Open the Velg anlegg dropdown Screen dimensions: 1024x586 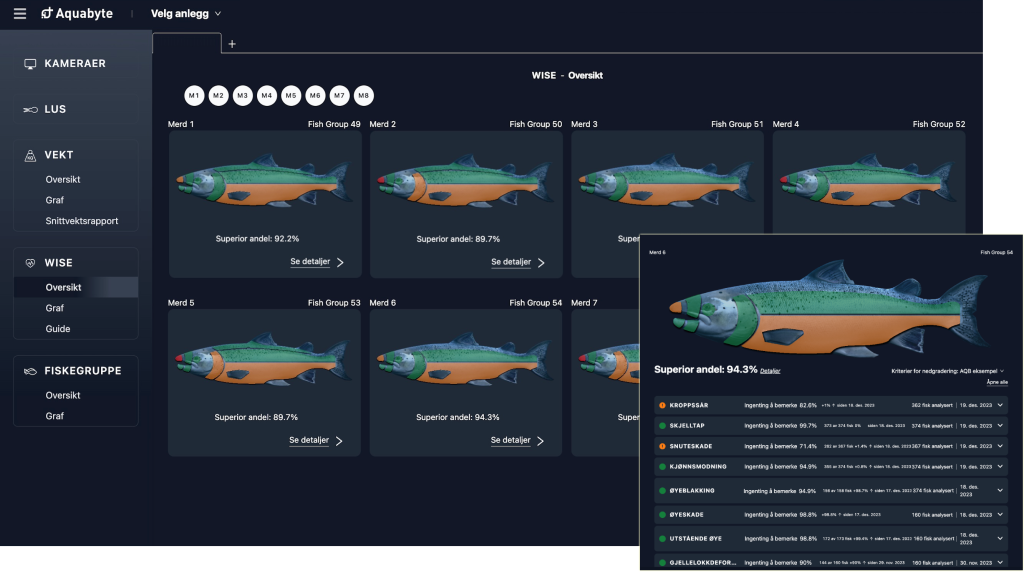[x=186, y=14]
